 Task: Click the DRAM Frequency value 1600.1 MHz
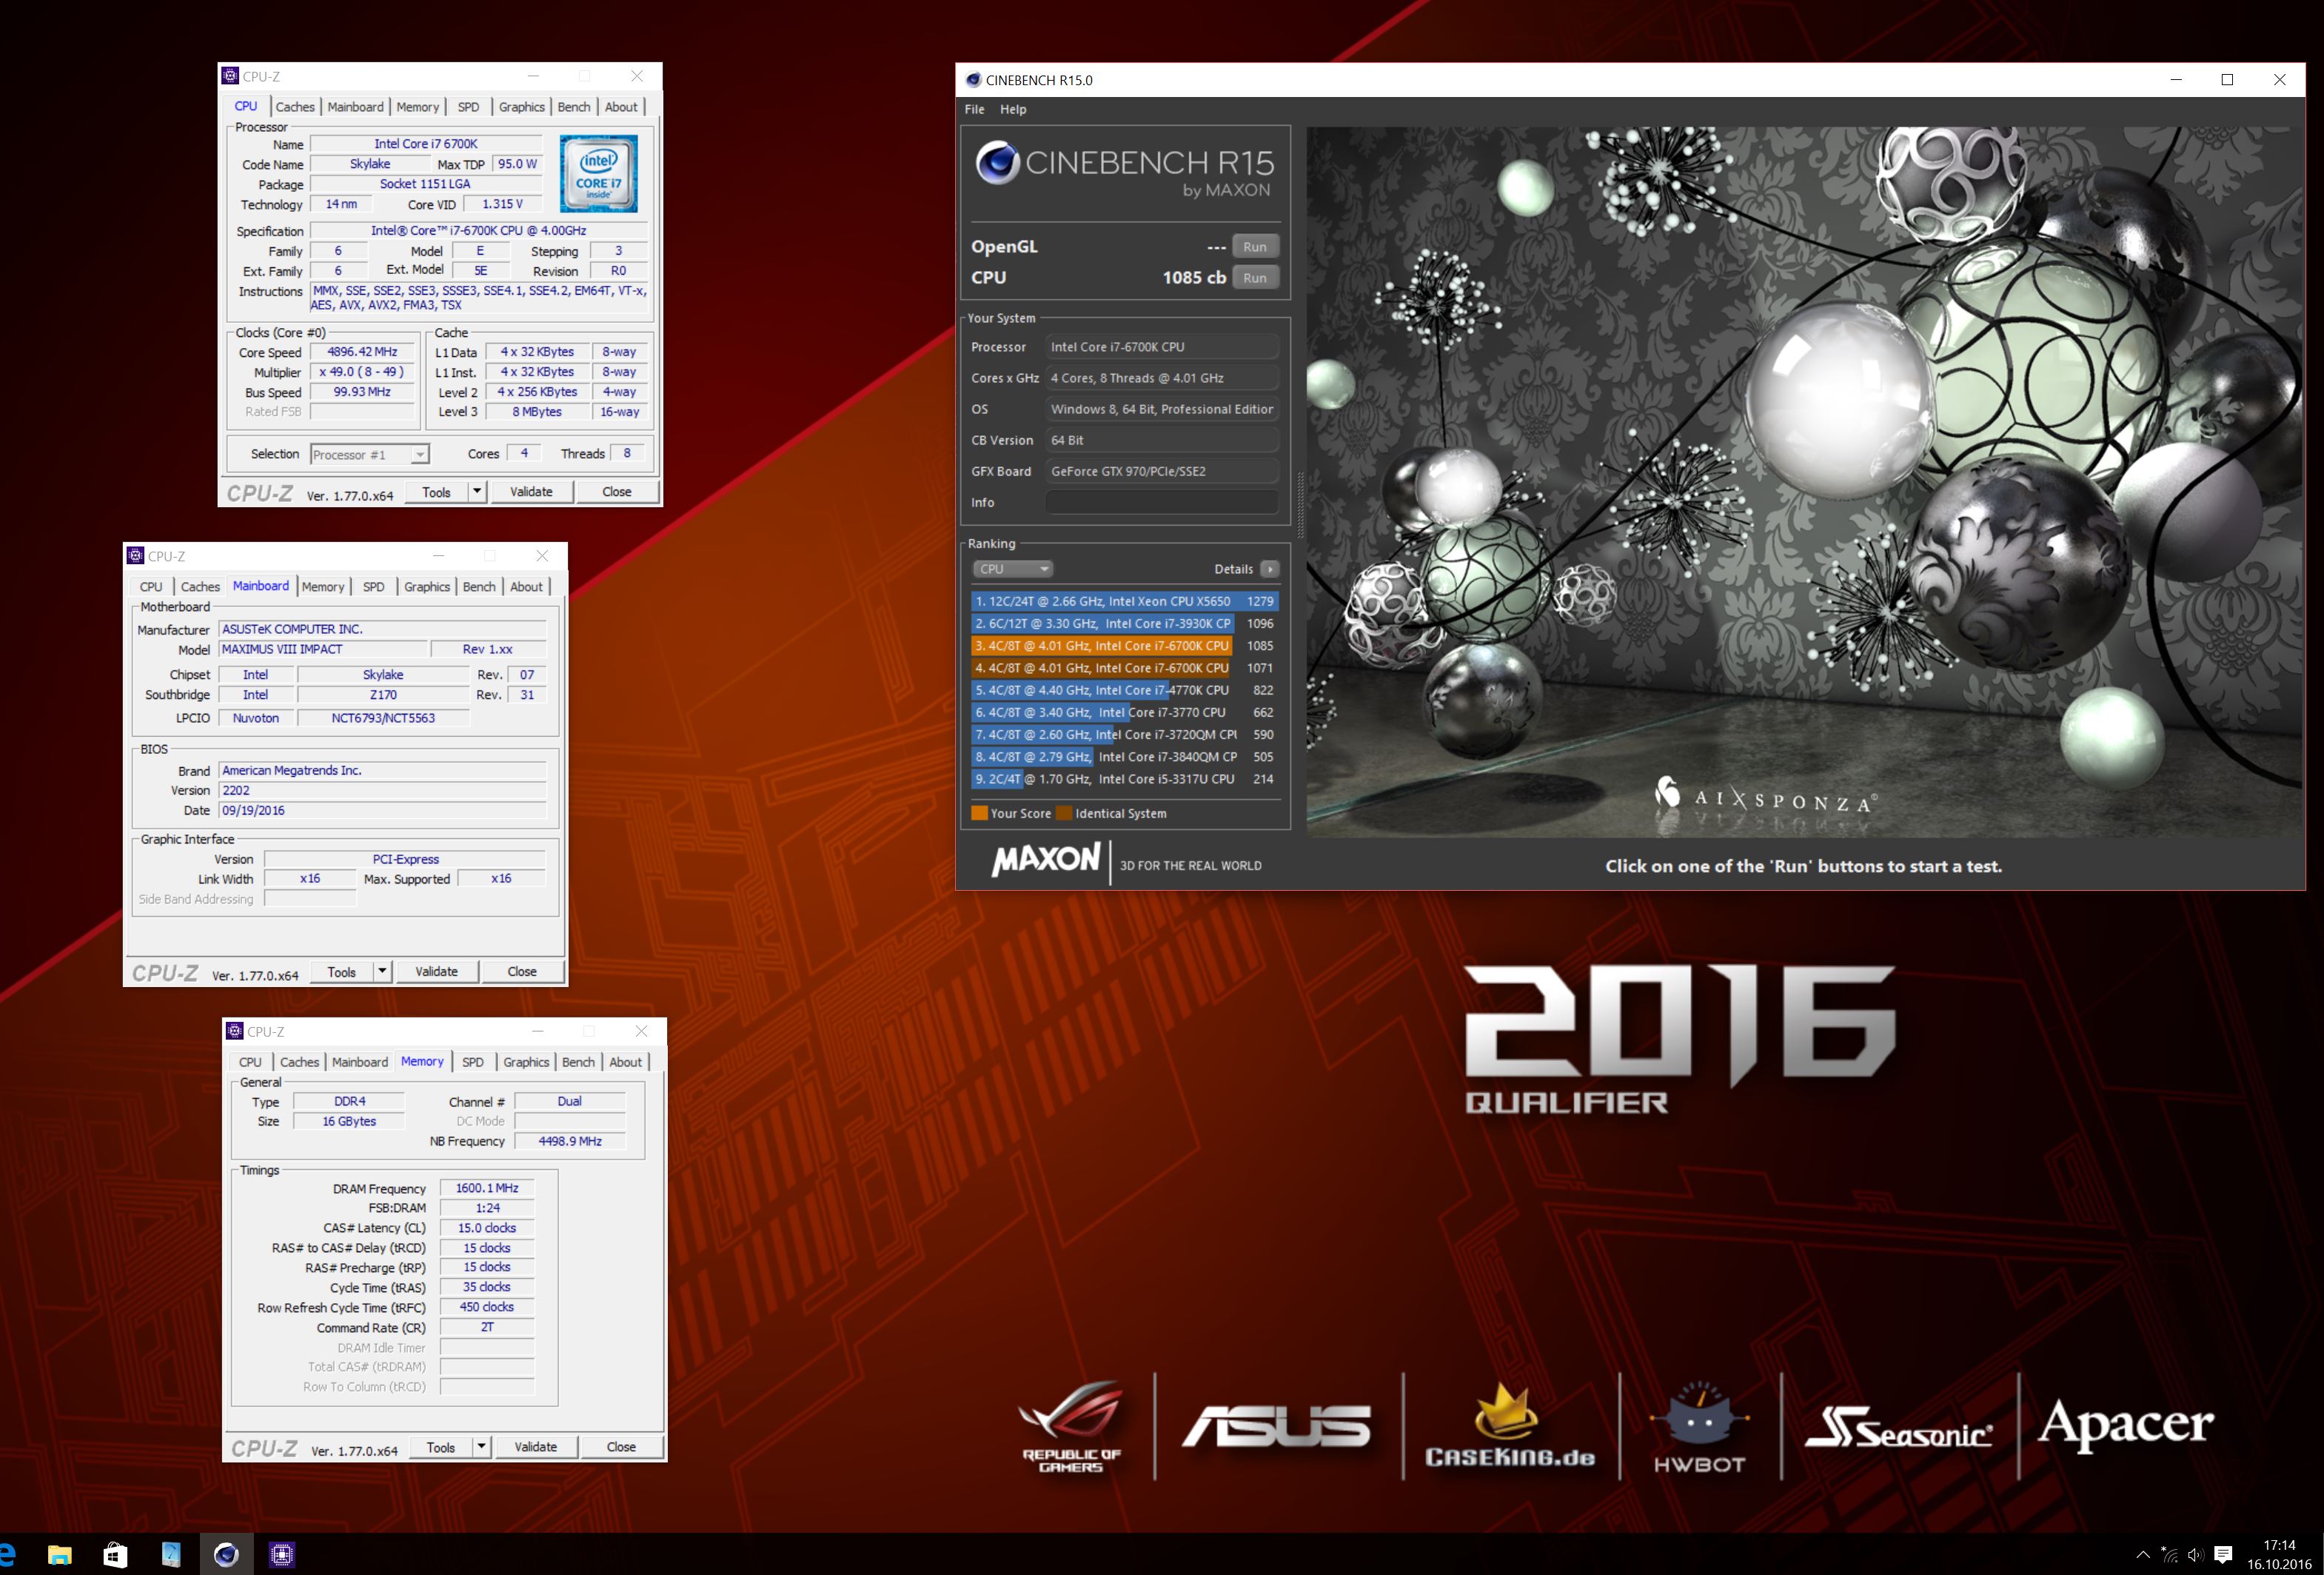tap(487, 1188)
